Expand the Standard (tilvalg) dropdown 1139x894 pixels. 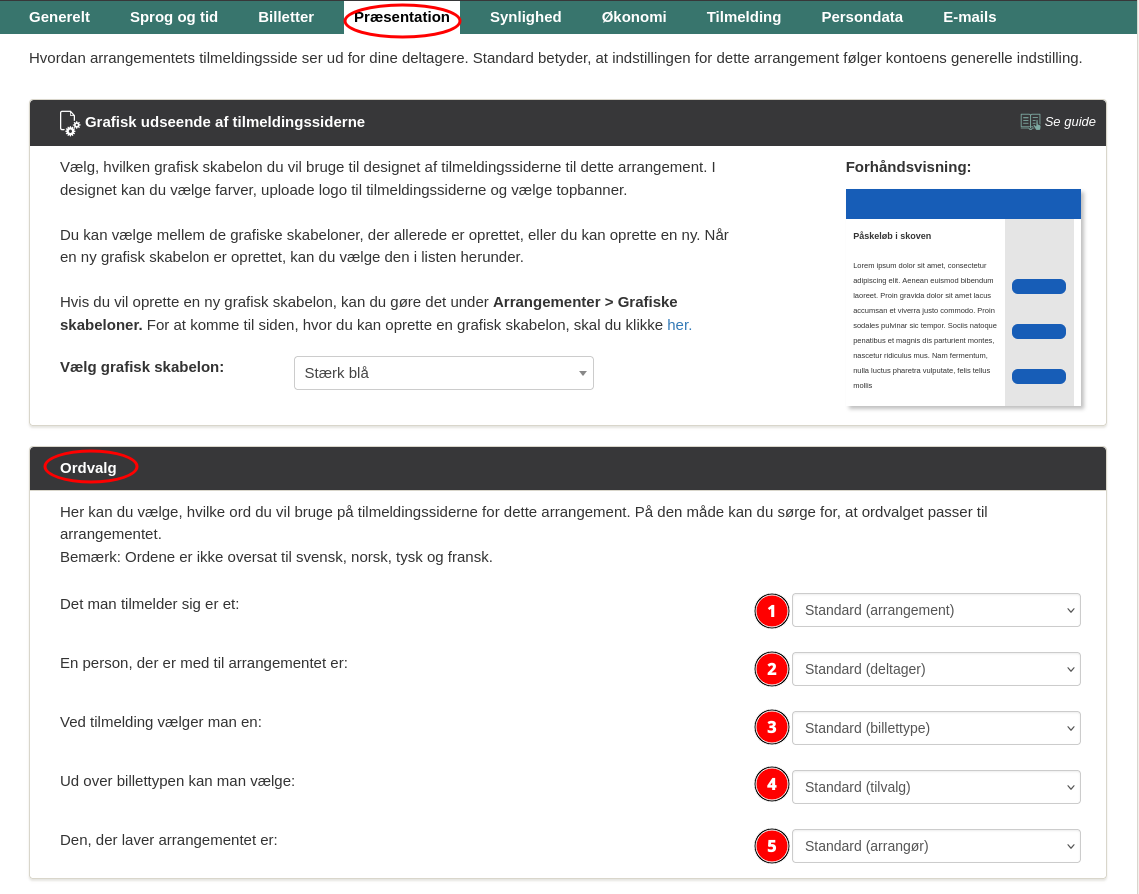(x=935, y=787)
